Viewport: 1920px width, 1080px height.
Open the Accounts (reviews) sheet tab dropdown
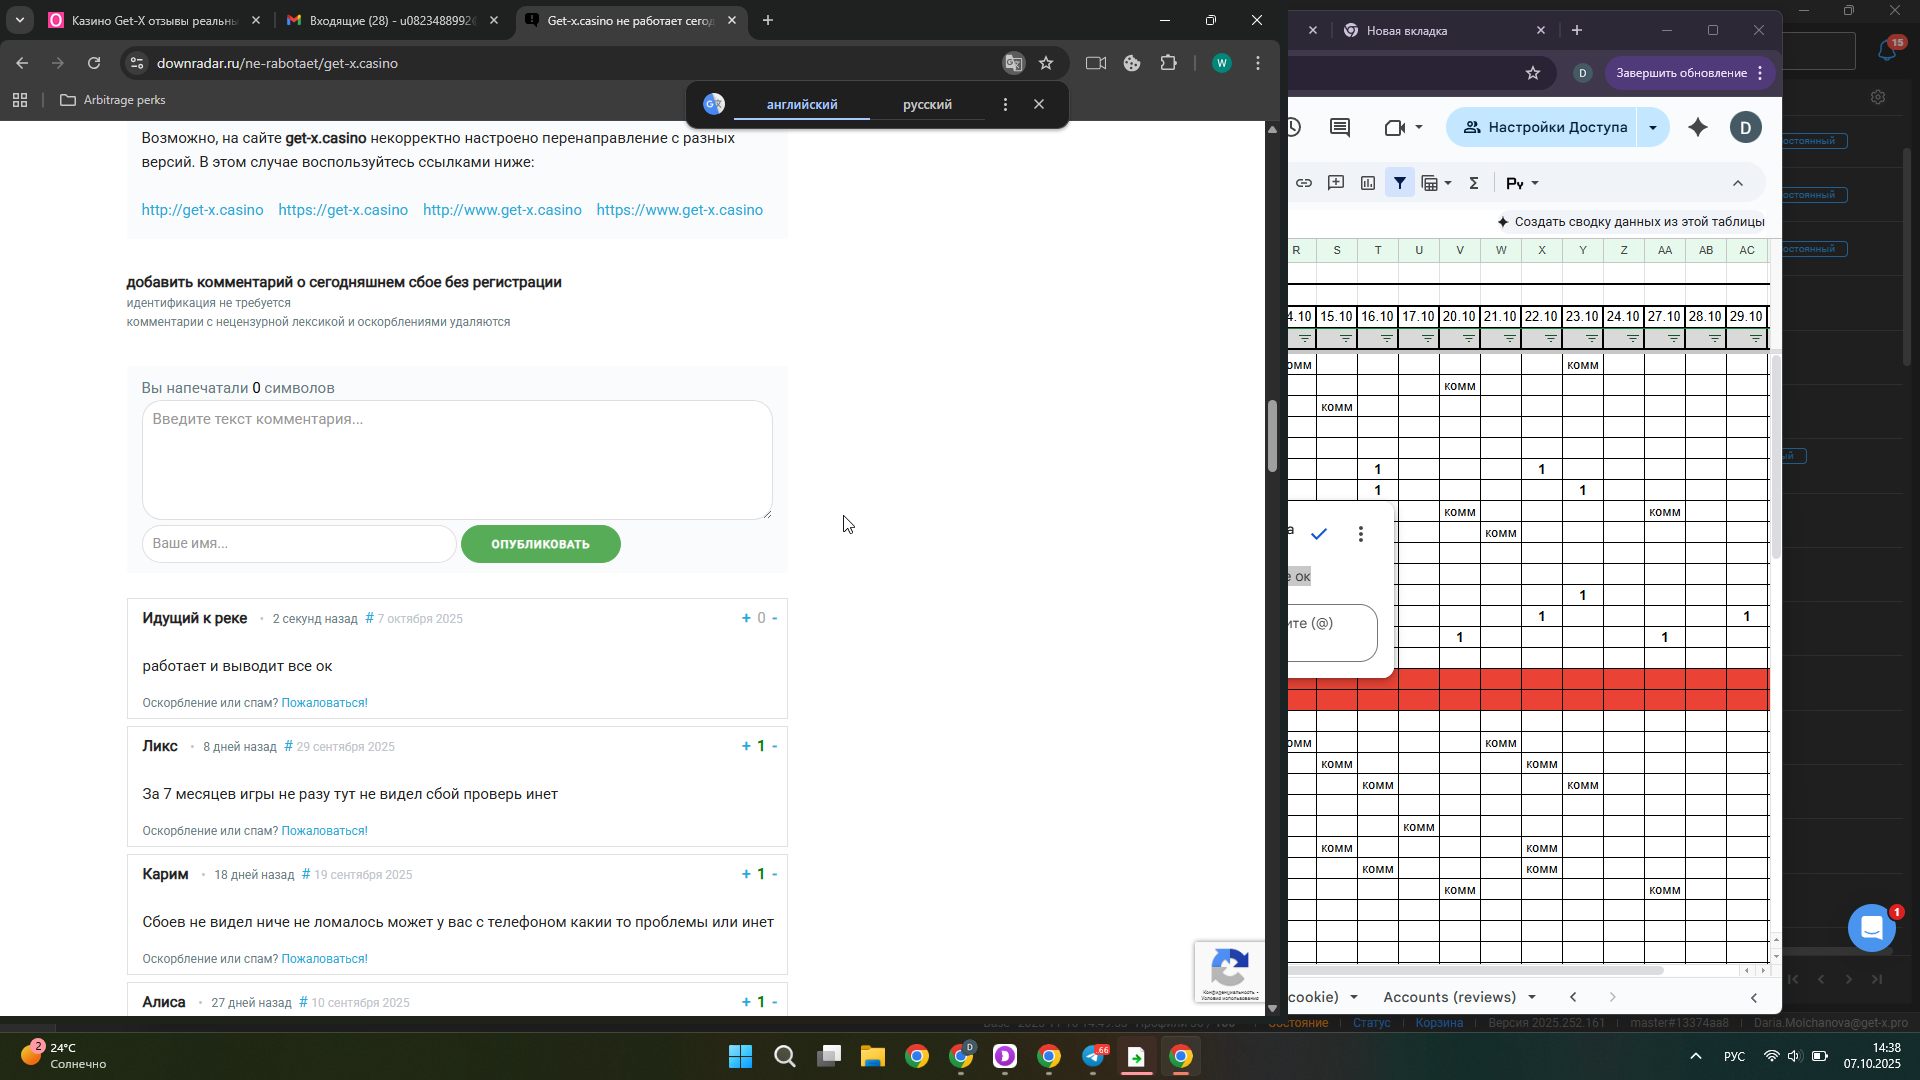pyautogui.click(x=1532, y=997)
